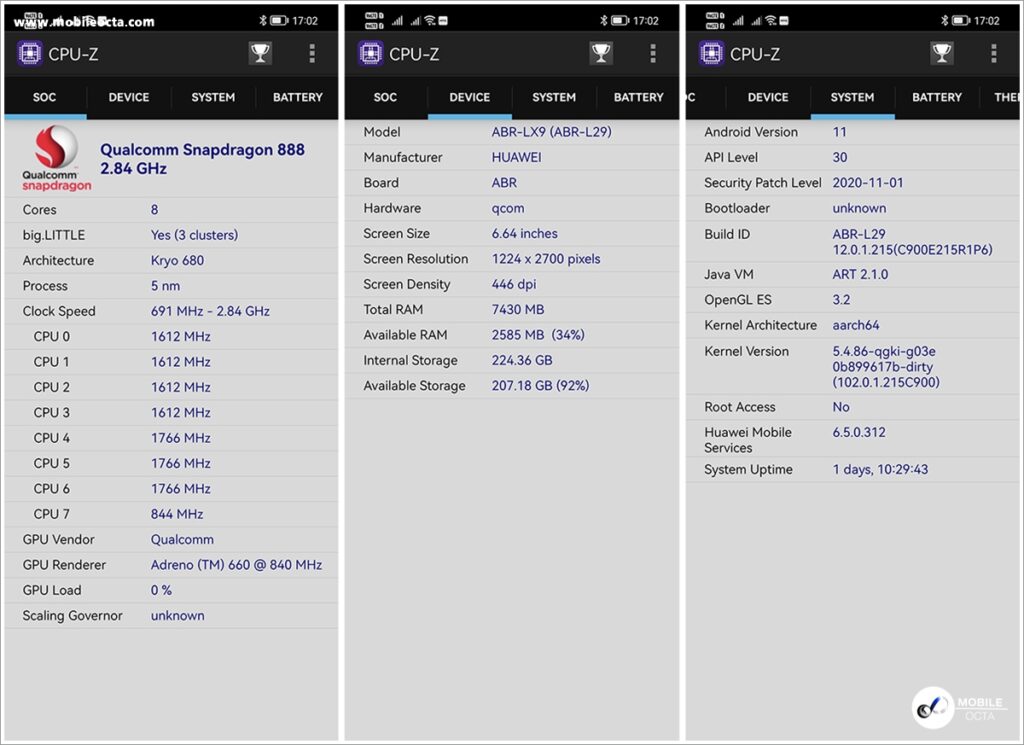Screen dimensions: 1024x745
Task: Select the Scaling Governor value "unknown"
Action: pos(178,616)
